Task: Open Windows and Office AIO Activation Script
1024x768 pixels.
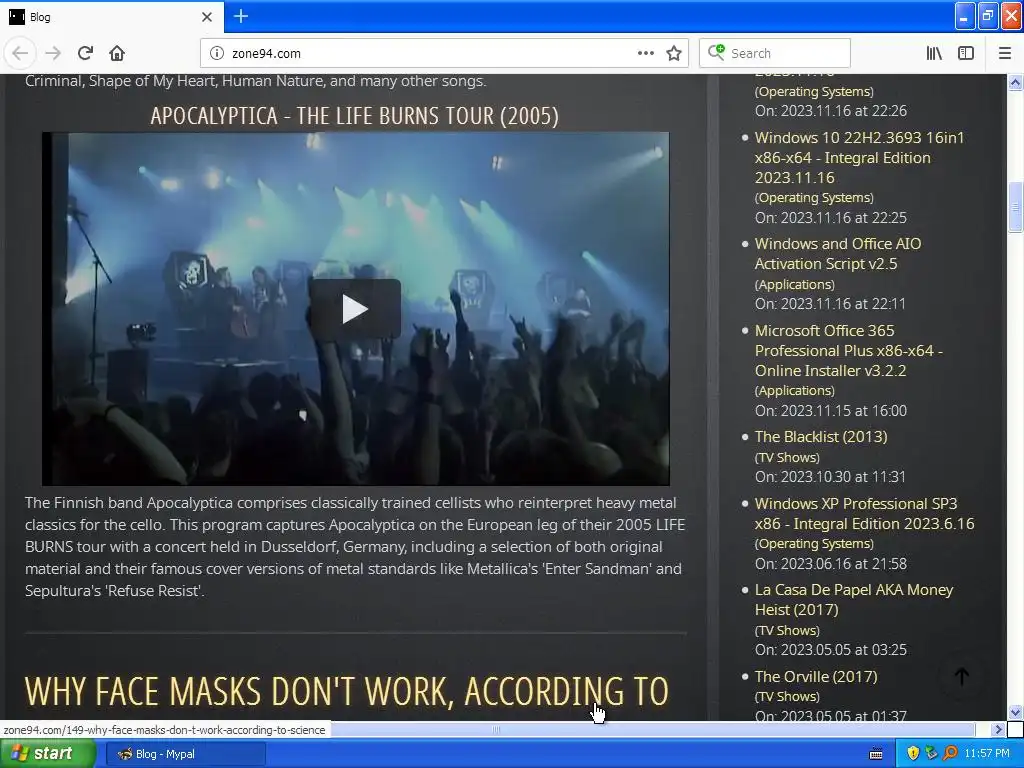Action: pyautogui.click(x=838, y=253)
